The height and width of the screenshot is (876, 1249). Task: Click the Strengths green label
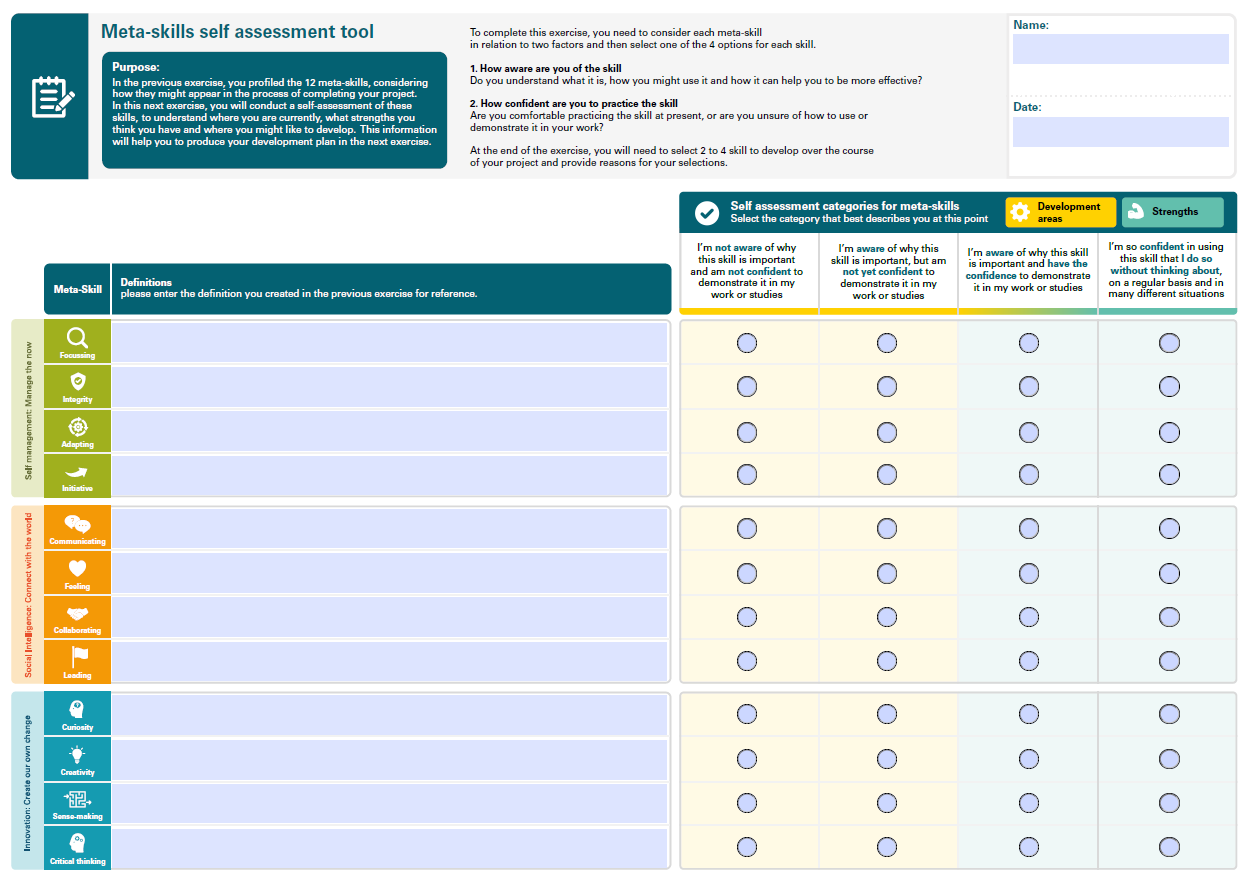[1172, 212]
